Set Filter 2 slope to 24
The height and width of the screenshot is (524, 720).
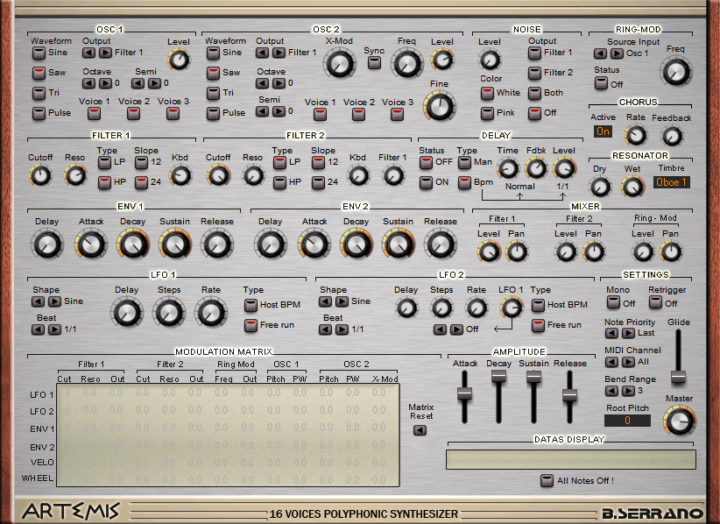(319, 182)
